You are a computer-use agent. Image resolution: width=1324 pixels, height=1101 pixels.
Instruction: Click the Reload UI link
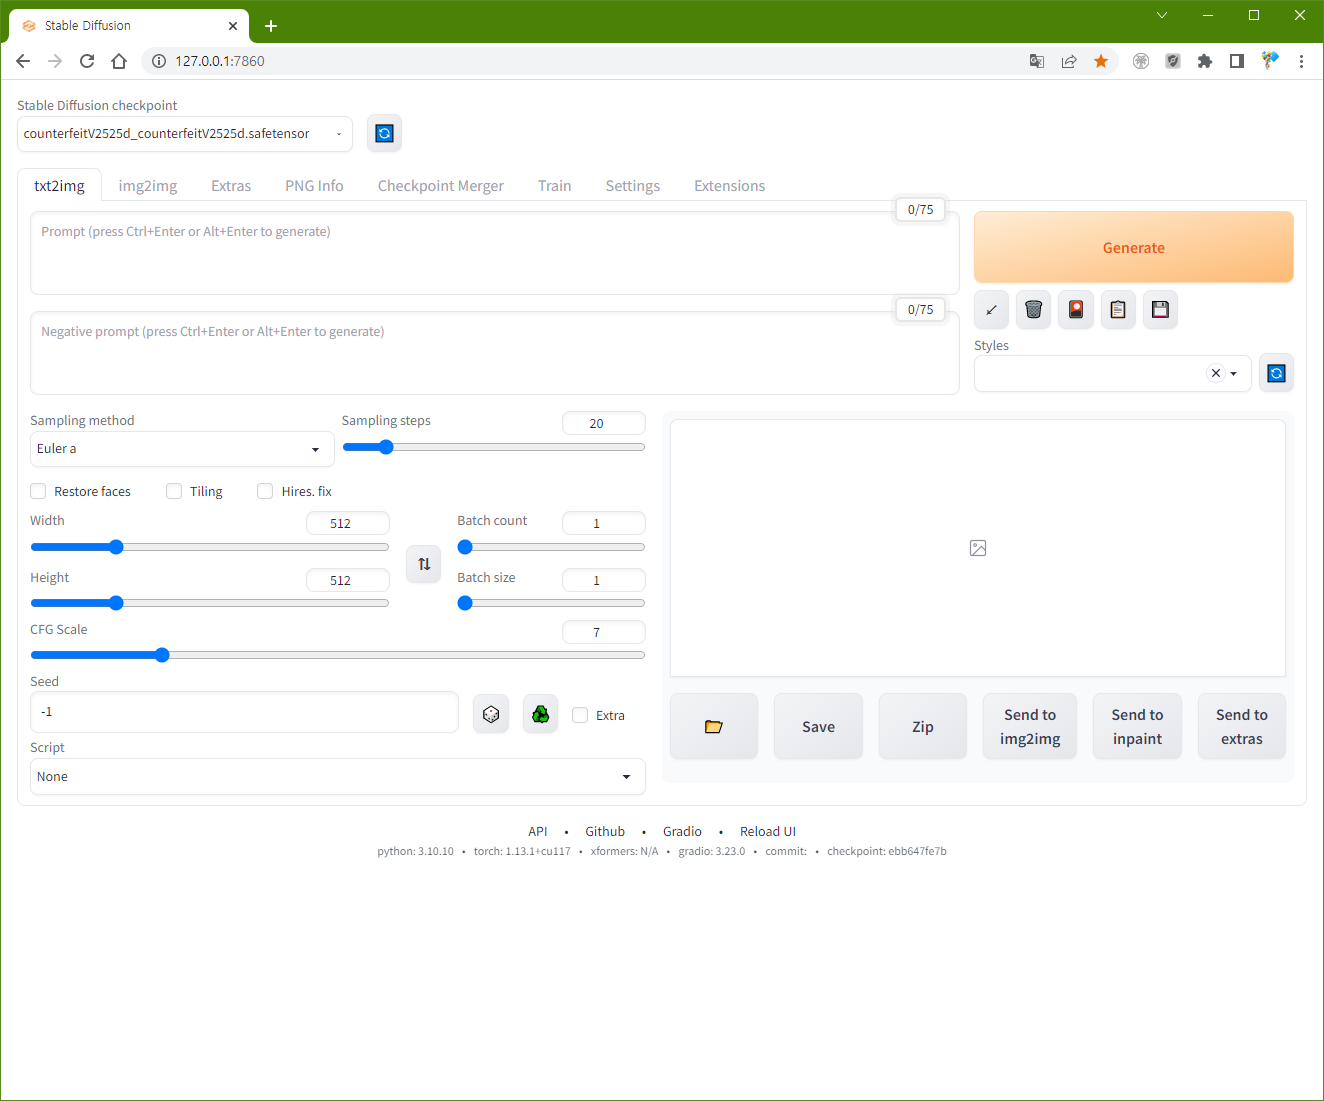pos(768,832)
